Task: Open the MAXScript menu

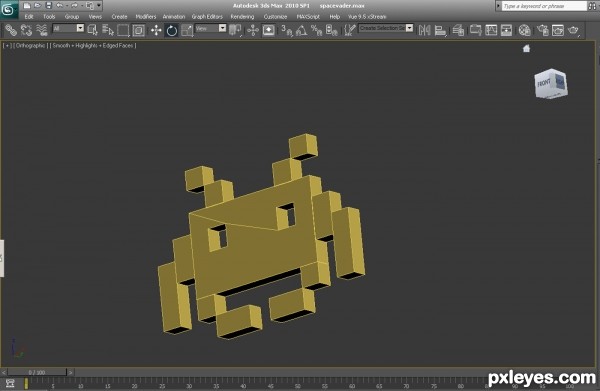Action: [308, 17]
